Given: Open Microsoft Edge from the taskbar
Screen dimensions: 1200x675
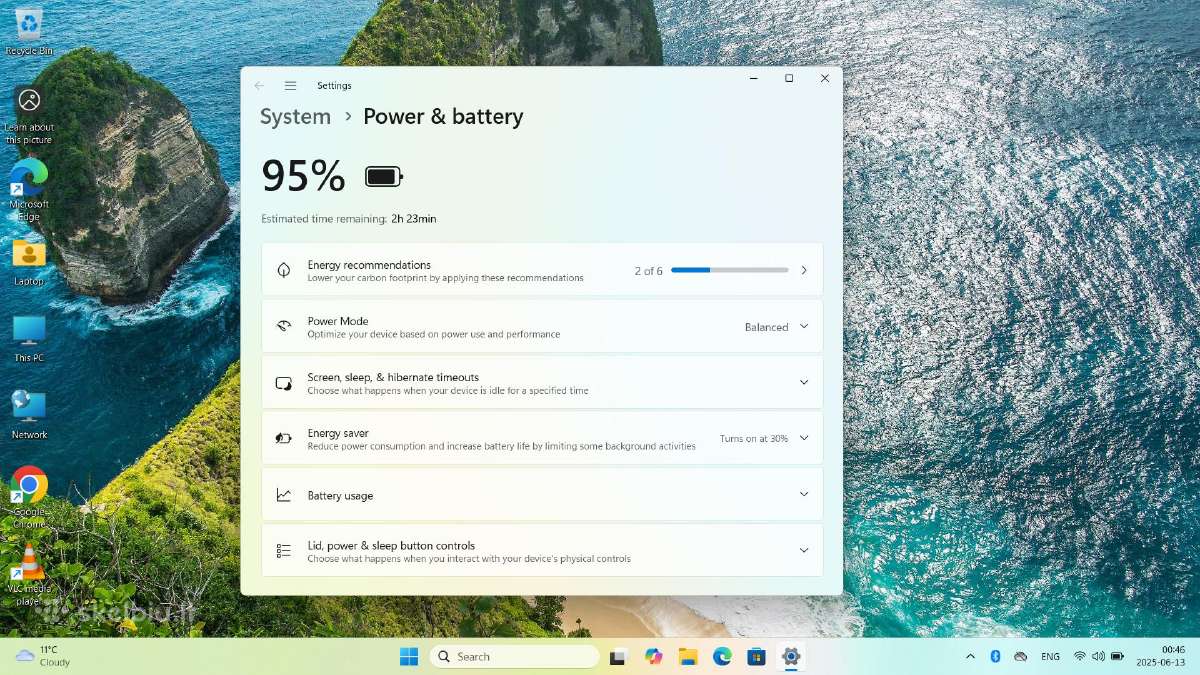Looking at the screenshot, I should click(x=722, y=656).
